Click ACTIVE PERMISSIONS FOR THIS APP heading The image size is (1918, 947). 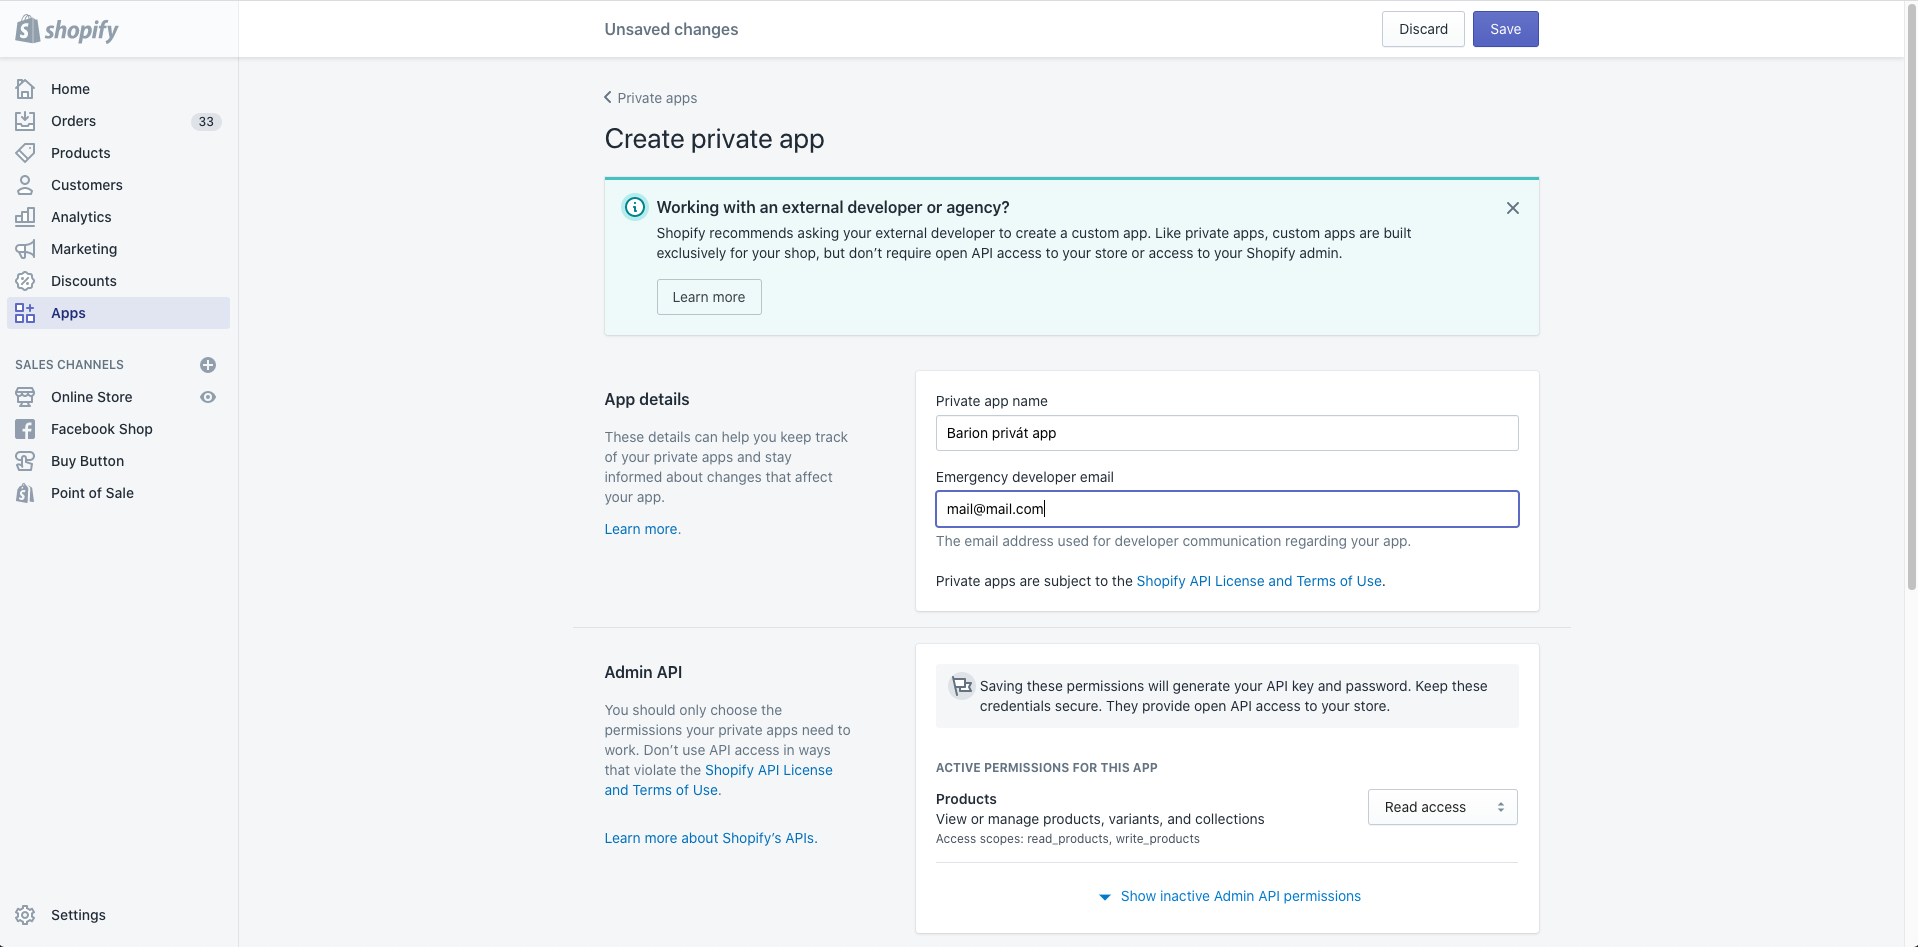pos(1046,768)
